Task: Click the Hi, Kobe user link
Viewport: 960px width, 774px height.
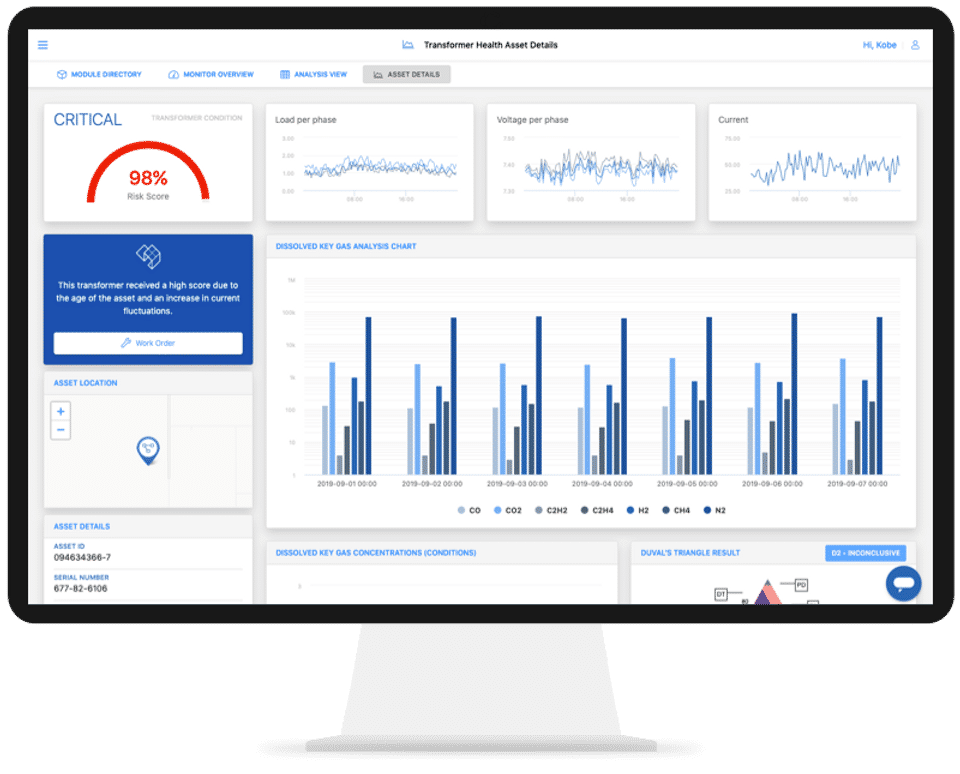Action: click(x=879, y=45)
